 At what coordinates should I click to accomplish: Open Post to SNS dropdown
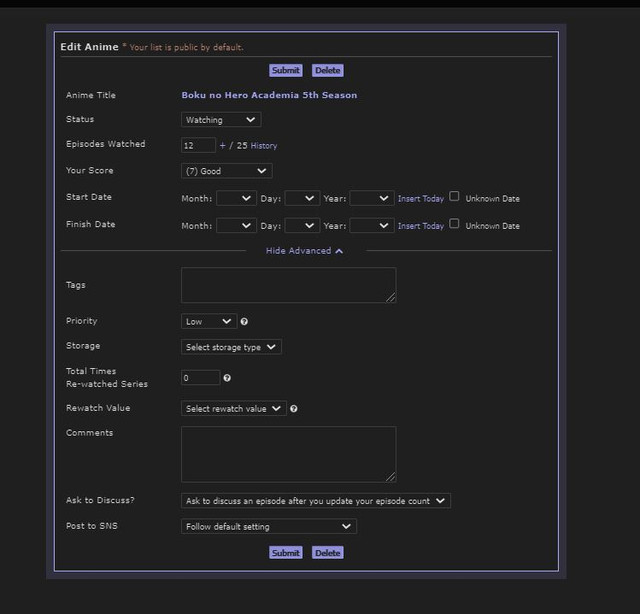[x=269, y=526]
